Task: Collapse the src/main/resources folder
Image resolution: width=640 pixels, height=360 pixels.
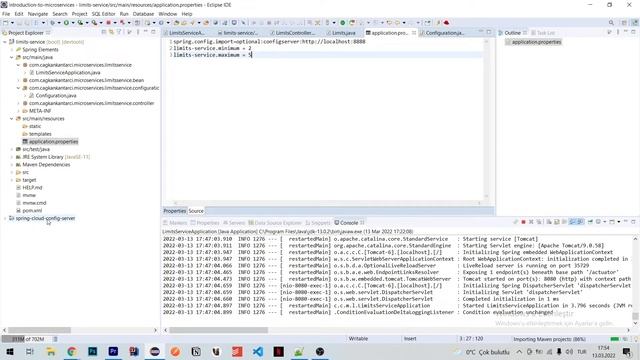Action: tap(11, 119)
